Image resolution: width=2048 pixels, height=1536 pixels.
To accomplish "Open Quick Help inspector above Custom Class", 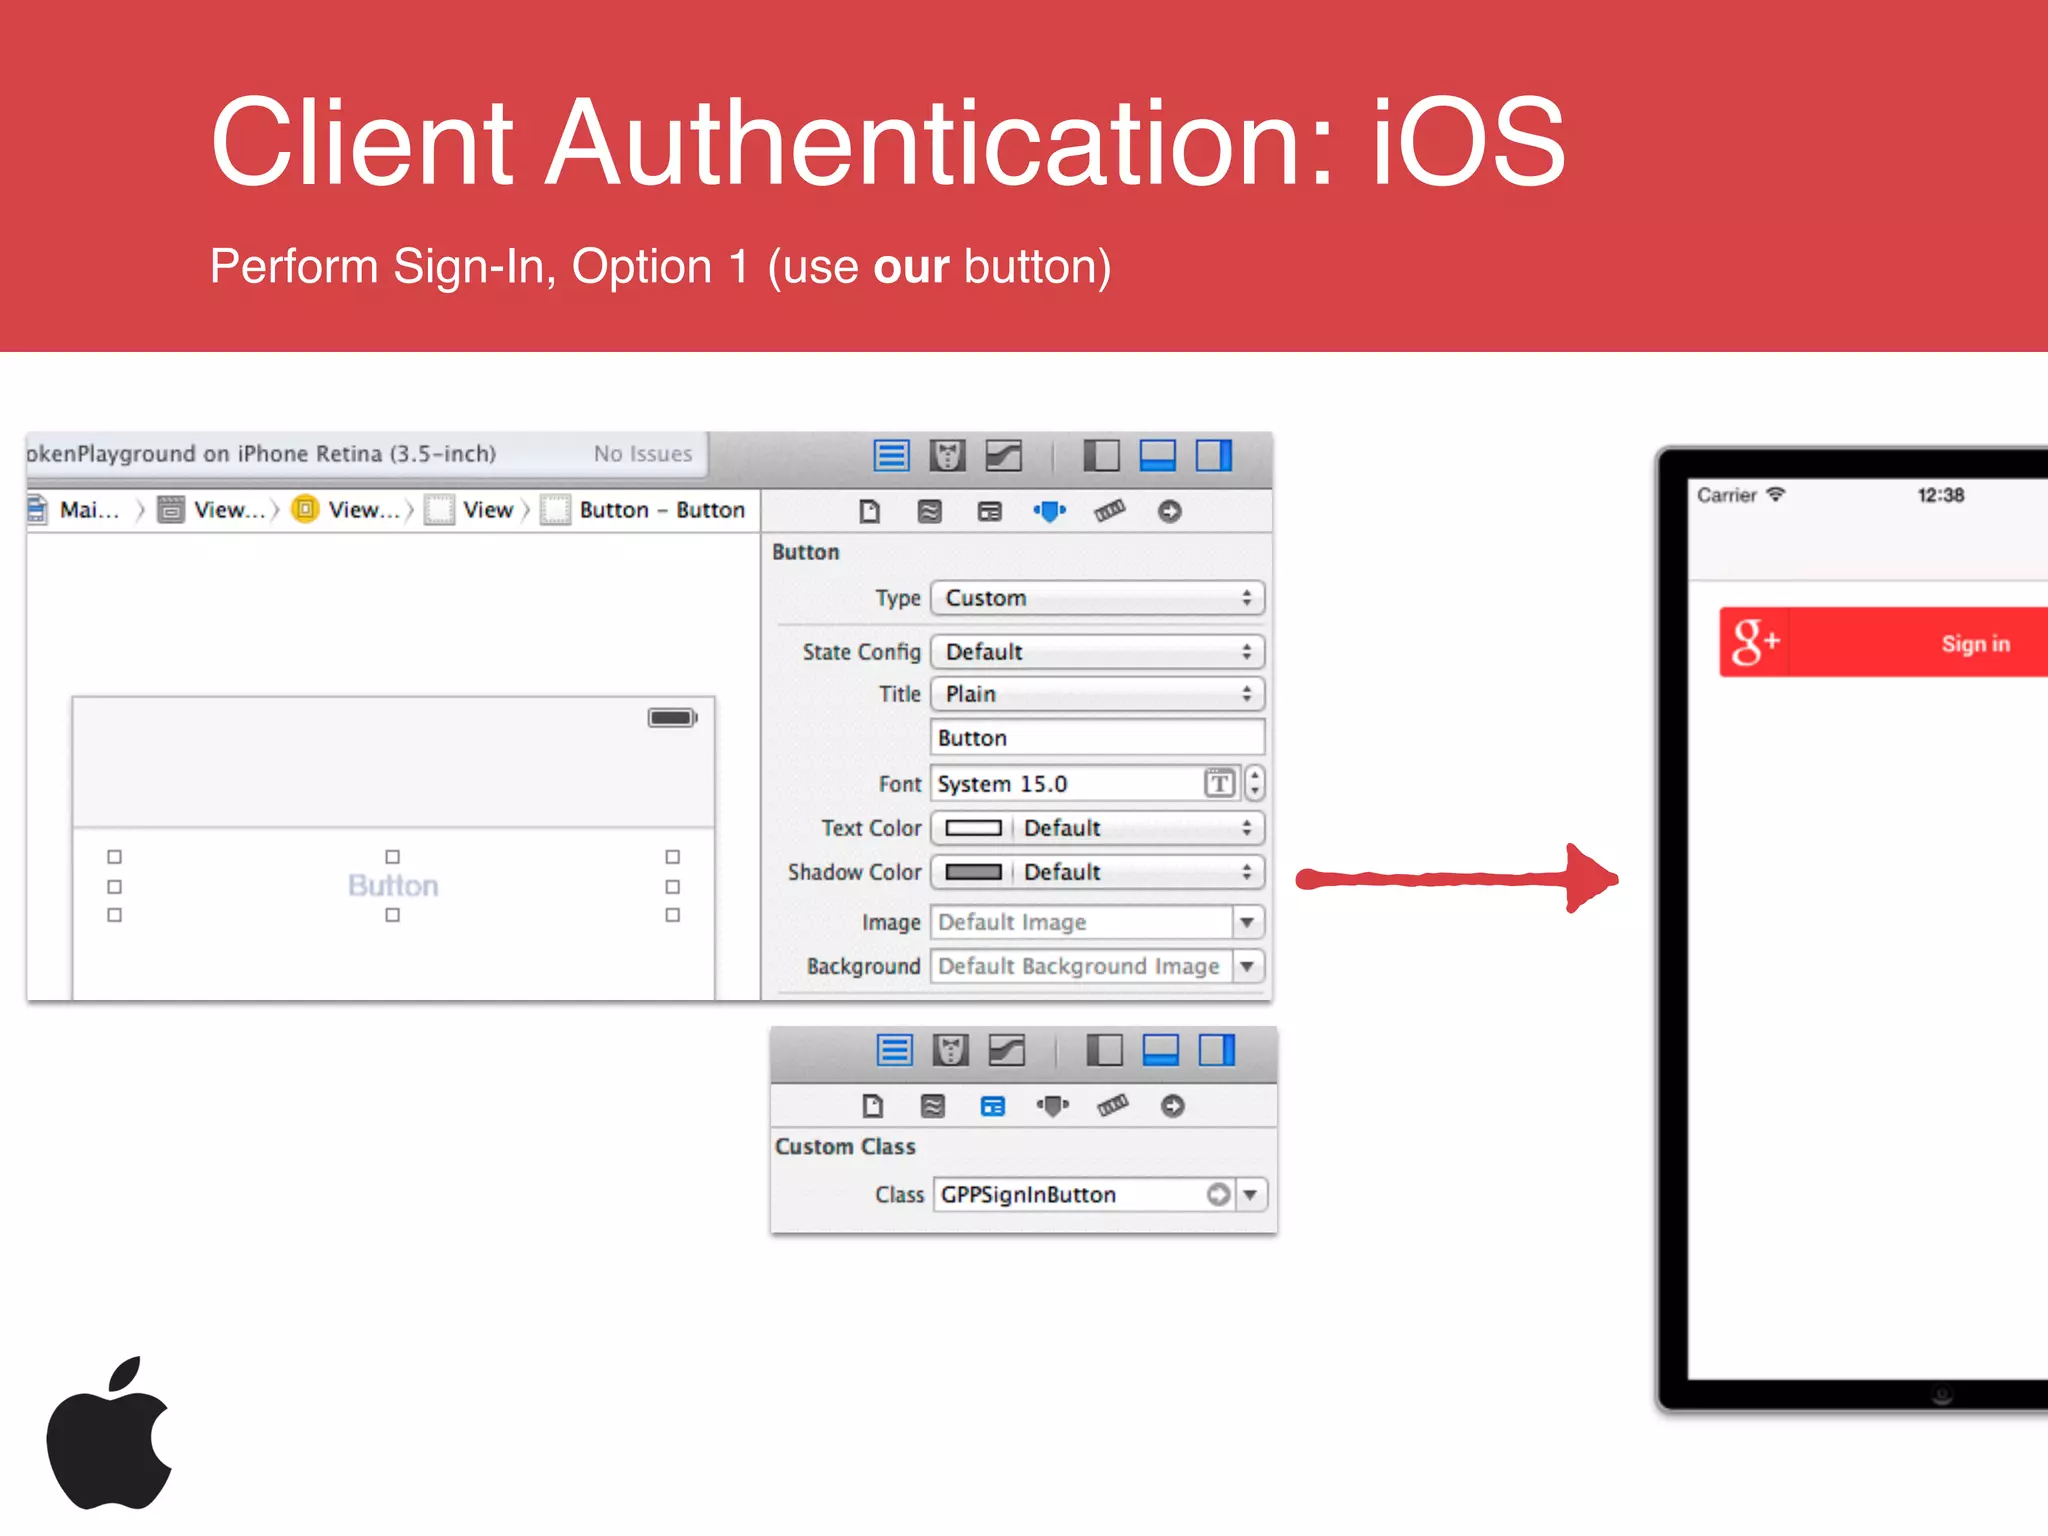I will coord(933,1106).
